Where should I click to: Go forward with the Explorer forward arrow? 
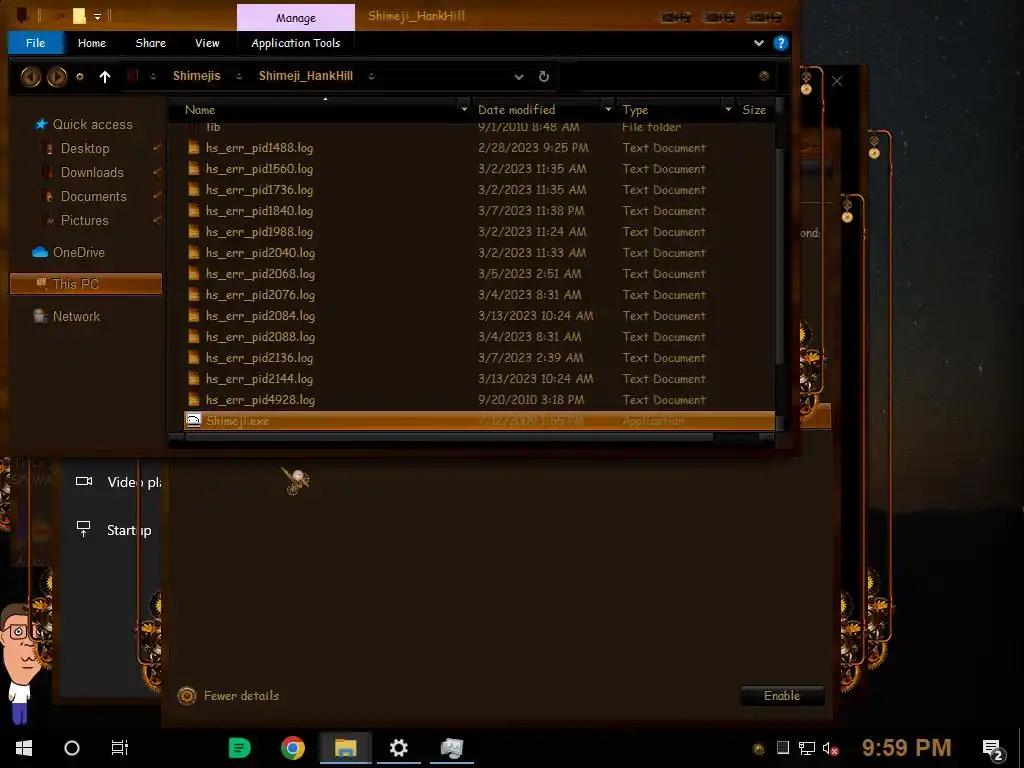57,76
